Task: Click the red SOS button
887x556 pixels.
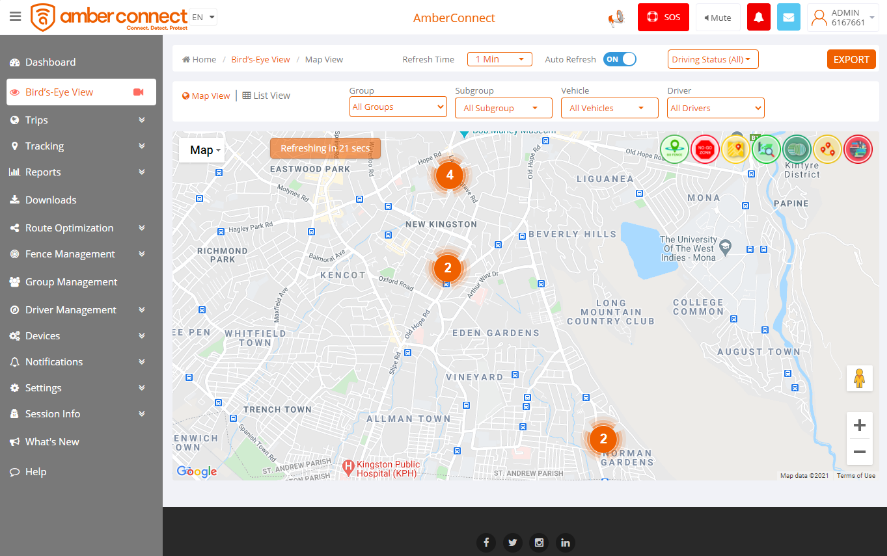Action: coord(663,17)
